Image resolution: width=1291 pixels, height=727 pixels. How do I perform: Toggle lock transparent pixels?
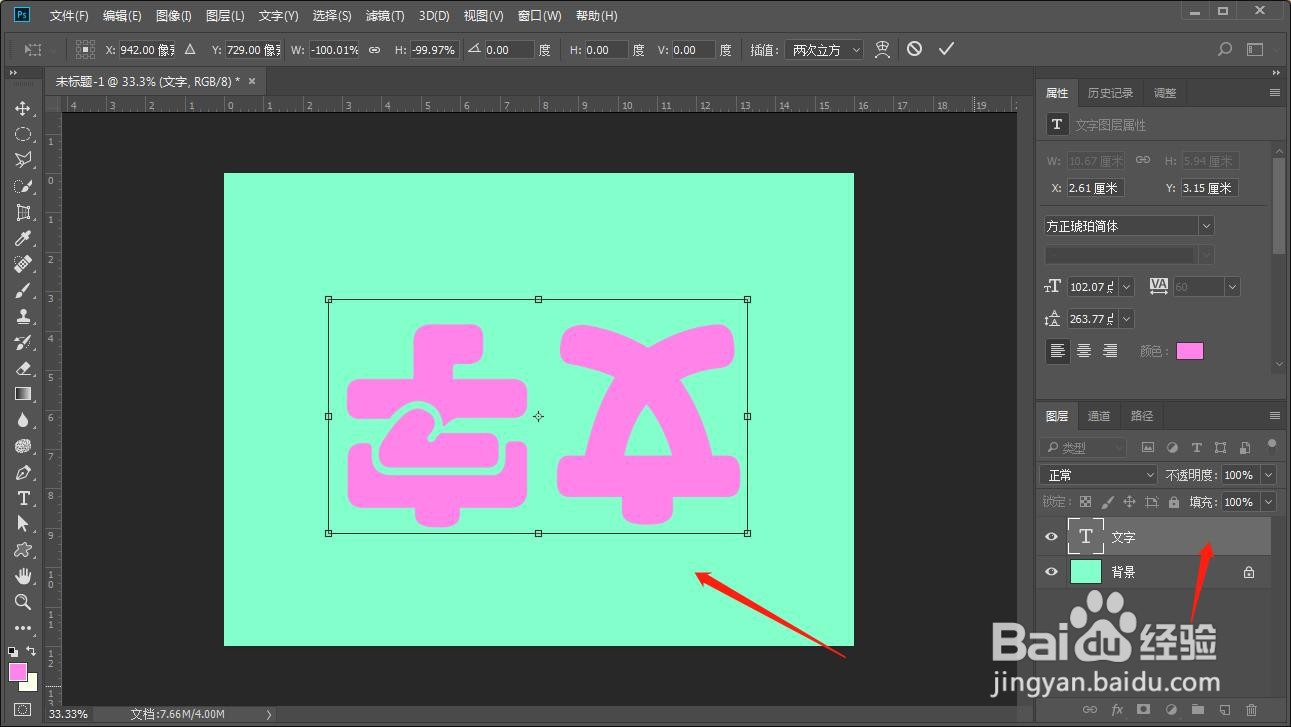click(1085, 502)
